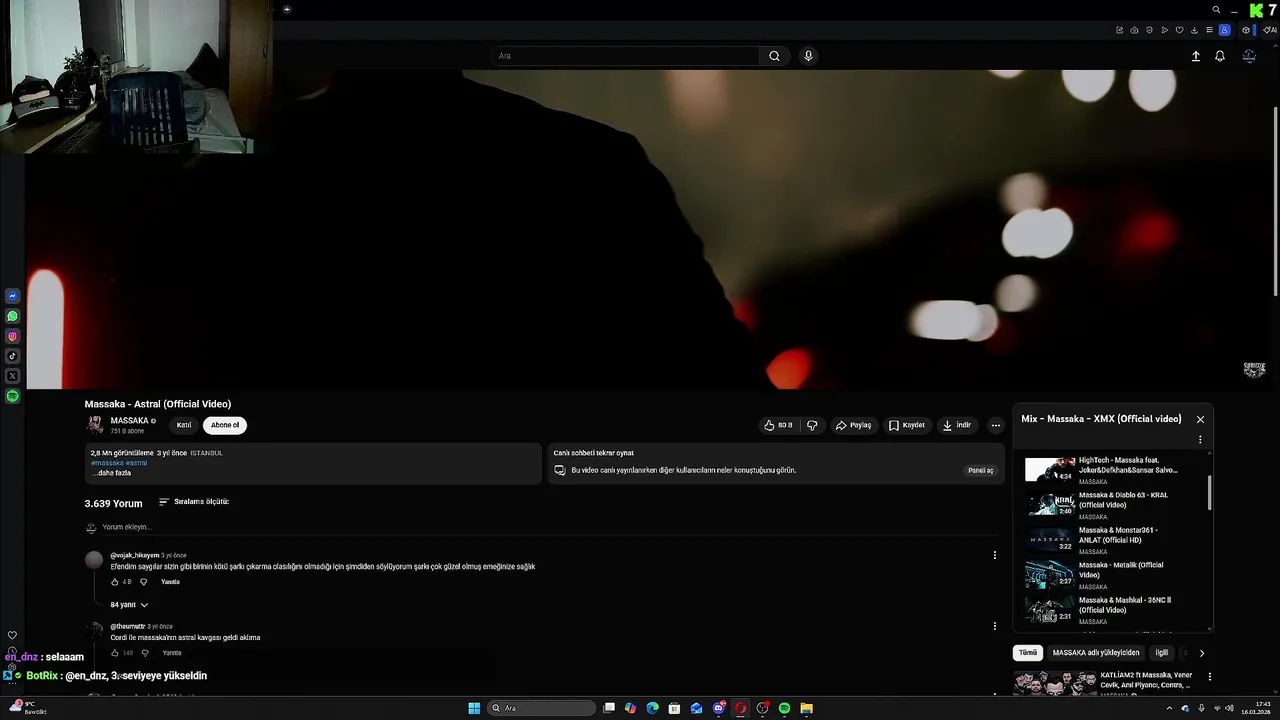Open YouTube notifications bell
This screenshot has width=1280, height=720.
(1220, 56)
